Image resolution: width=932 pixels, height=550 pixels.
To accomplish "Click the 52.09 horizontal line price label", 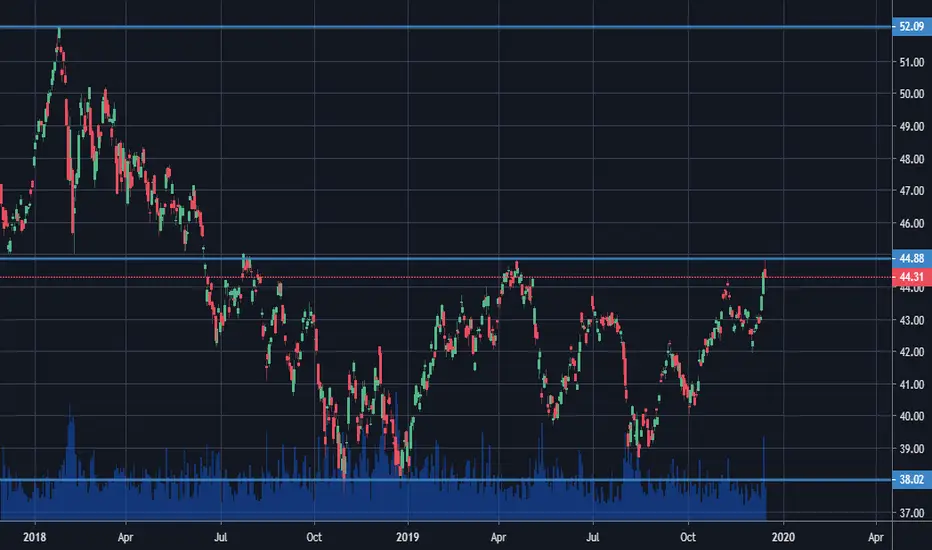I will click(912, 27).
